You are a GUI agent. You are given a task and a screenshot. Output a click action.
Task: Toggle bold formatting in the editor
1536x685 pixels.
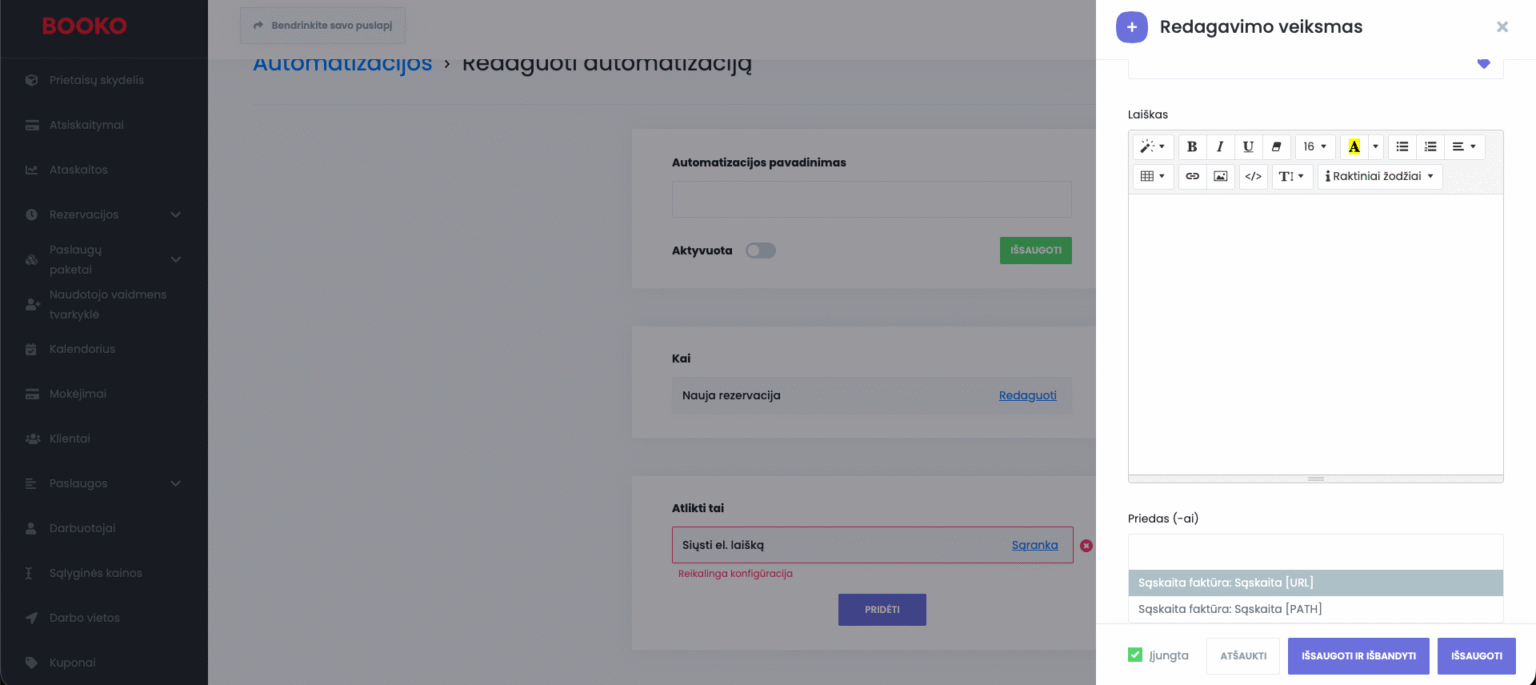pos(1192,147)
